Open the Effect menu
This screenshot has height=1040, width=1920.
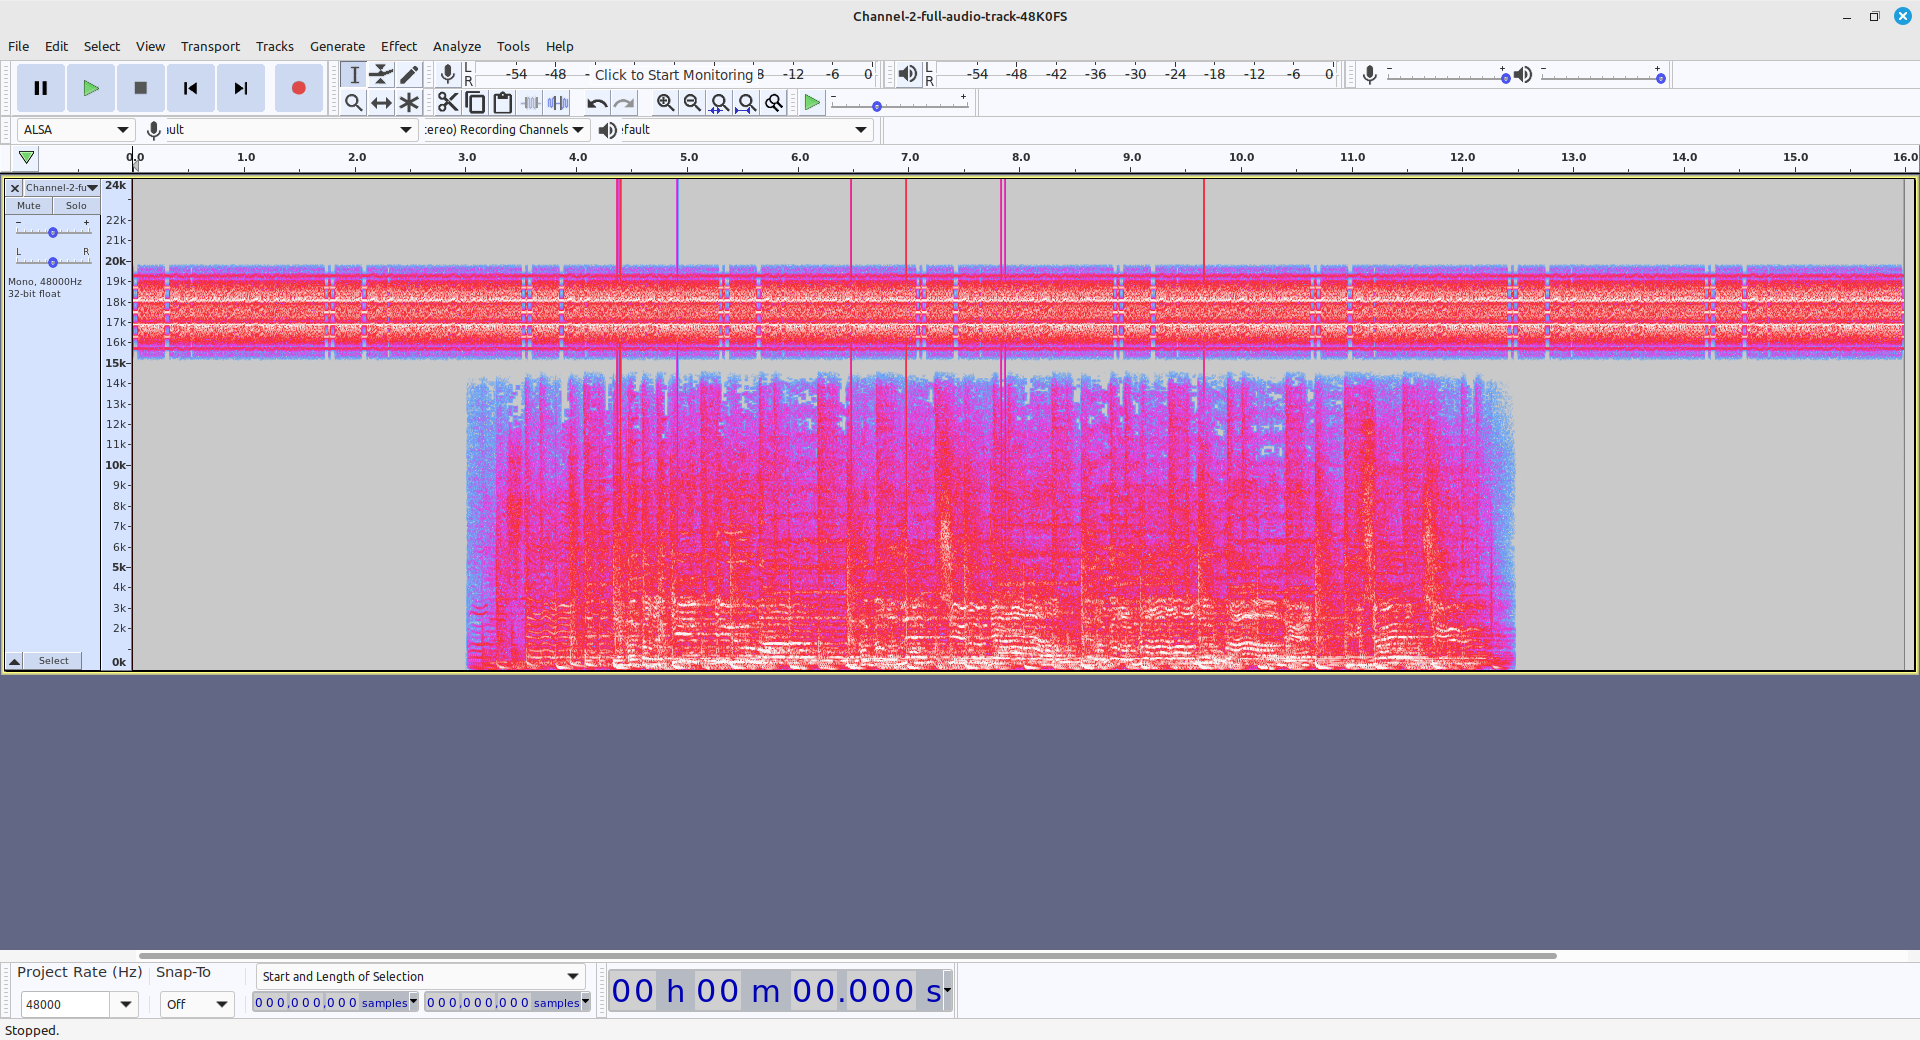point(398,46)
